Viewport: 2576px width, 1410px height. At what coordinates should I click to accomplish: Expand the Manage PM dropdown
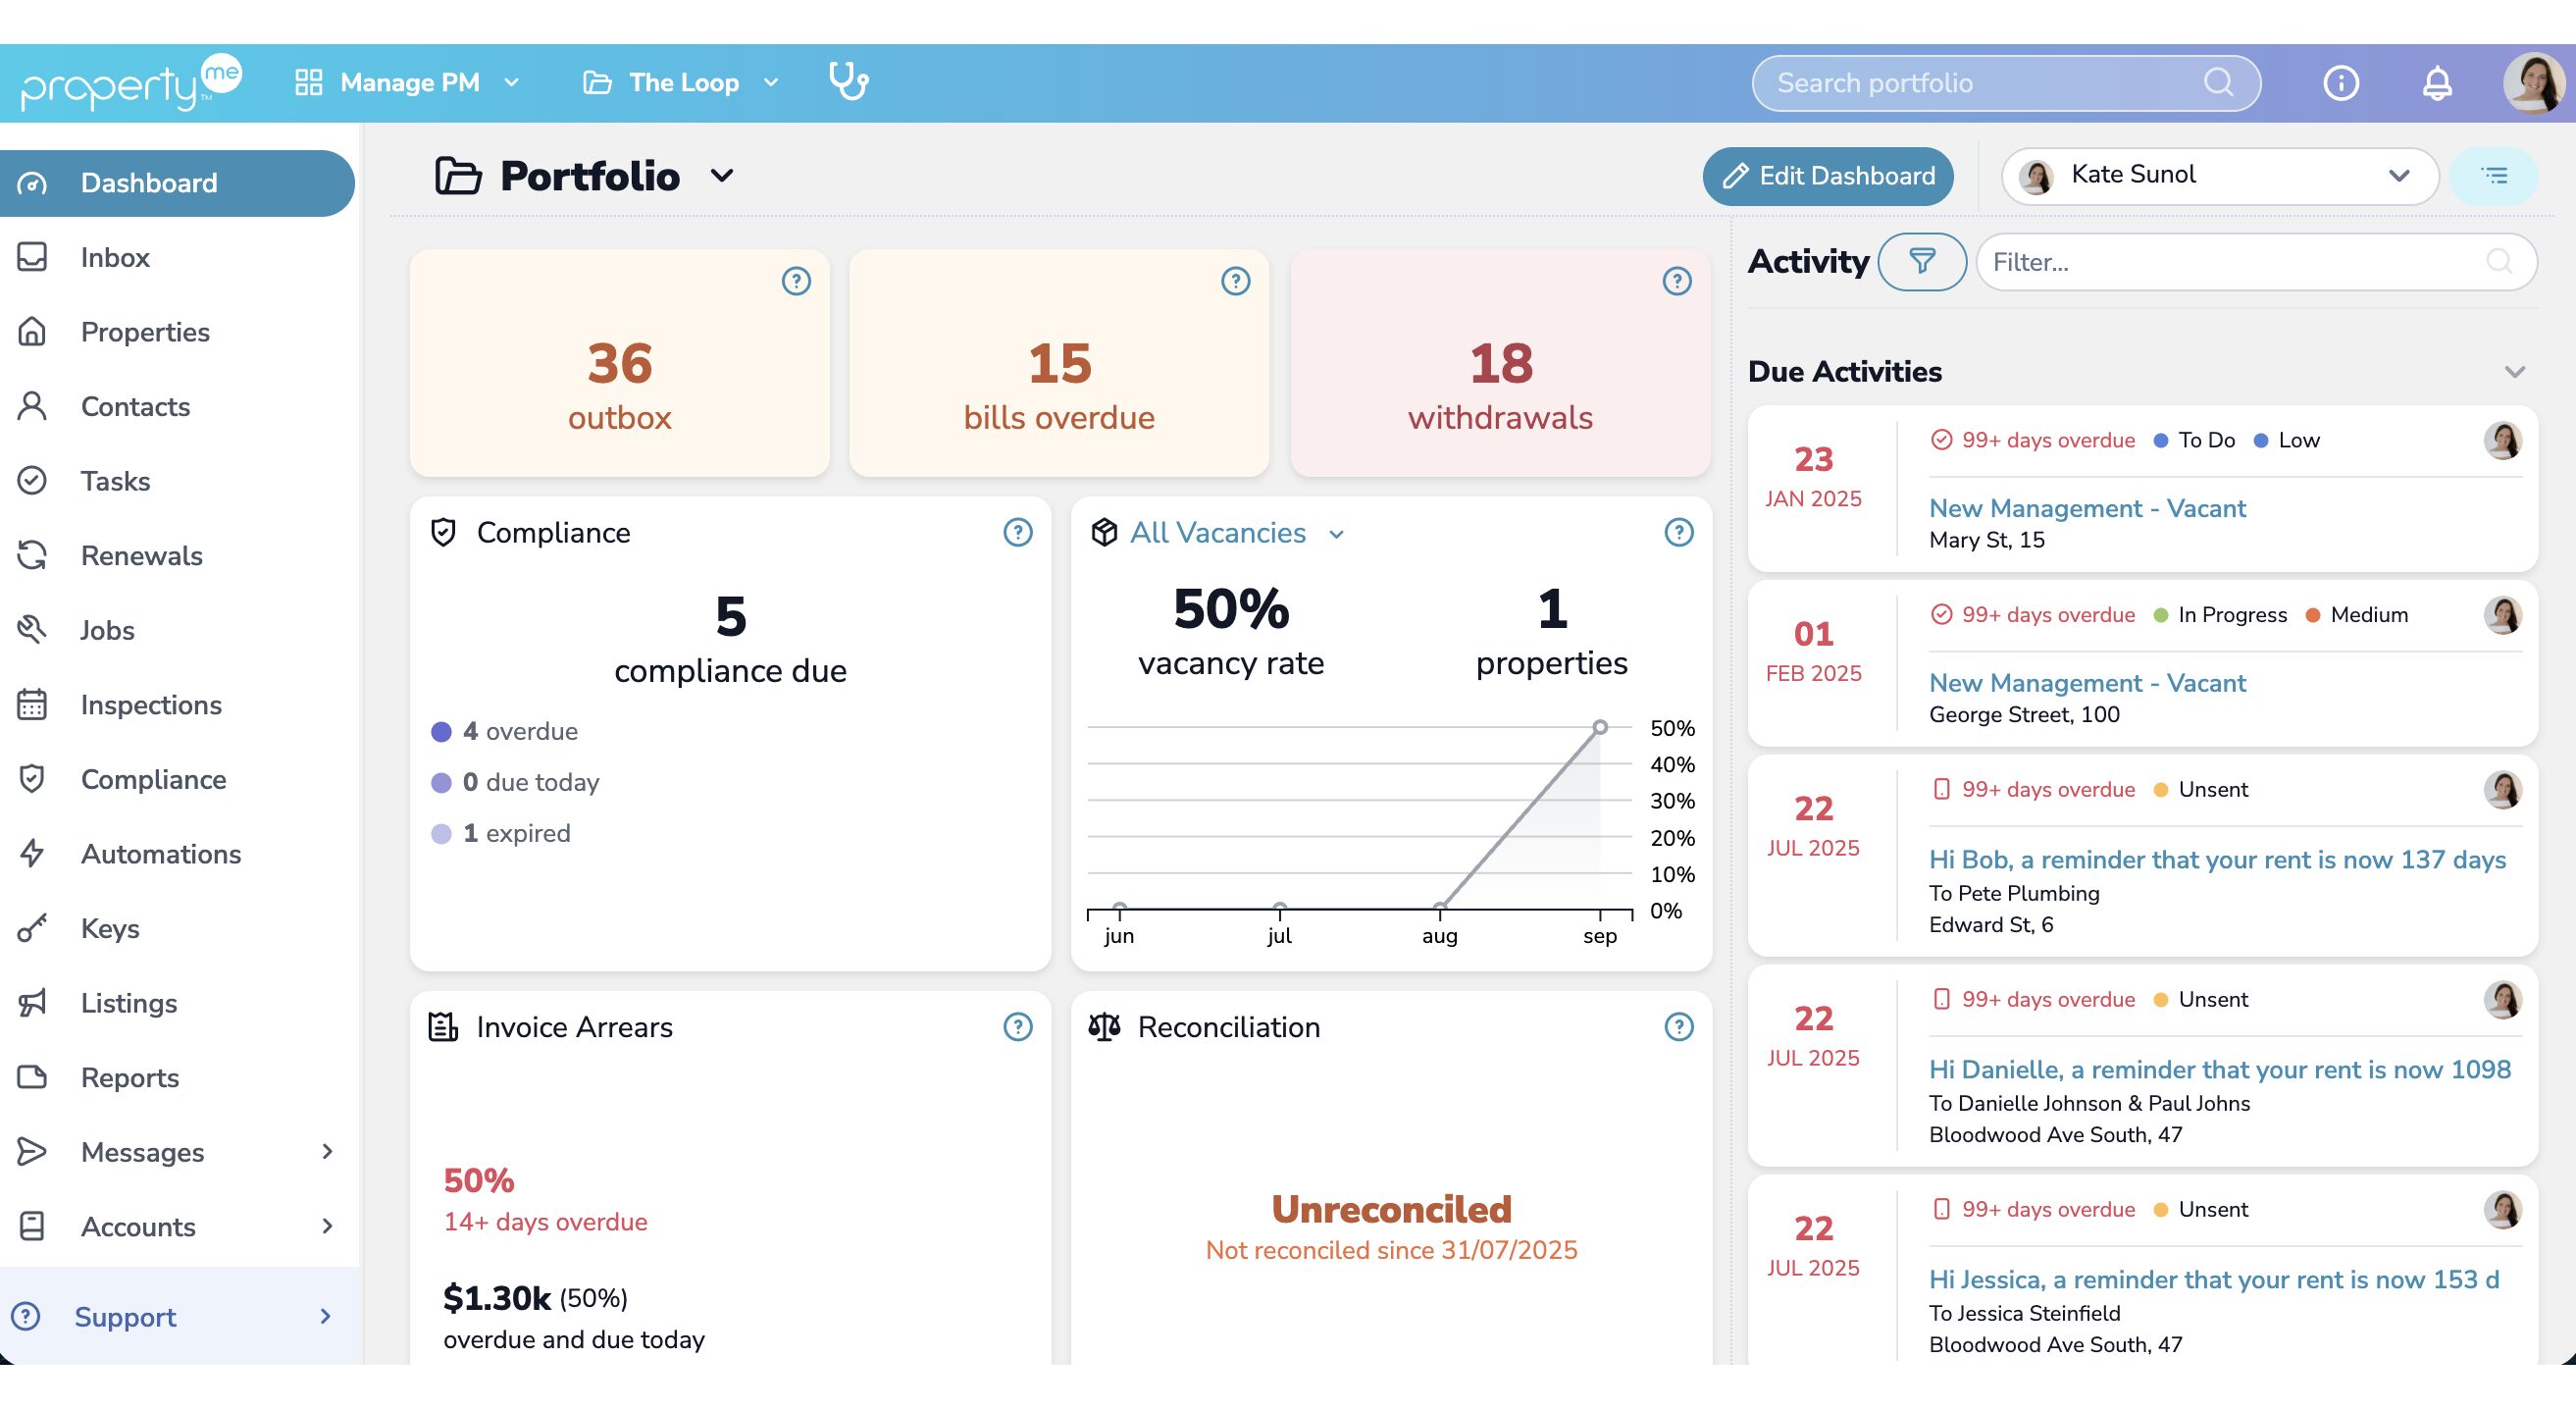click(408, 82)
